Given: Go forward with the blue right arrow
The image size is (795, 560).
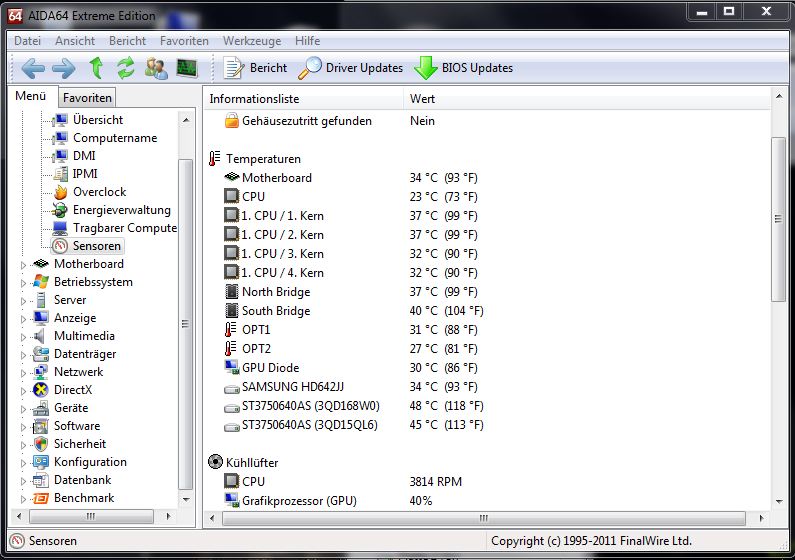Looking at the screenshot, I should click(x=63, y=68).
